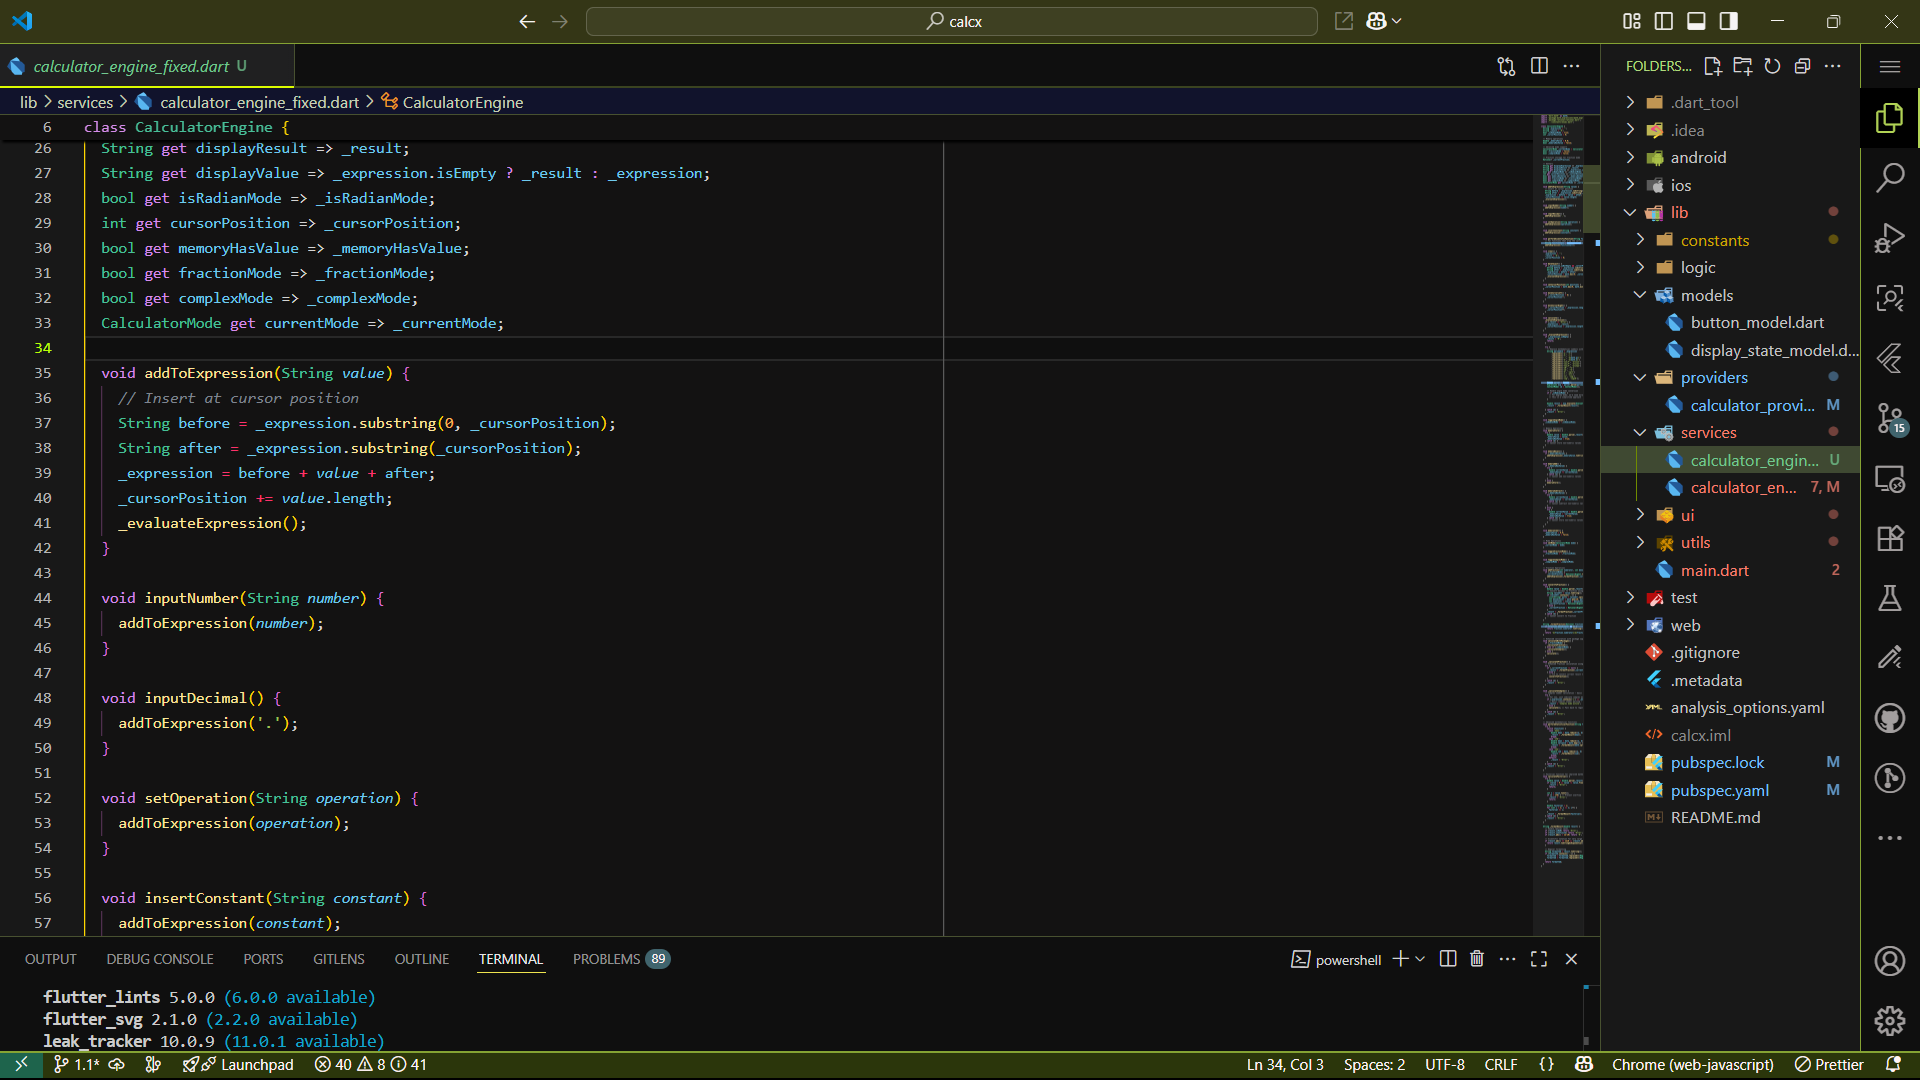Open the Search view in activity bar
This screenshot has width=1920, height=1080.
click(x=1889, y=178)
